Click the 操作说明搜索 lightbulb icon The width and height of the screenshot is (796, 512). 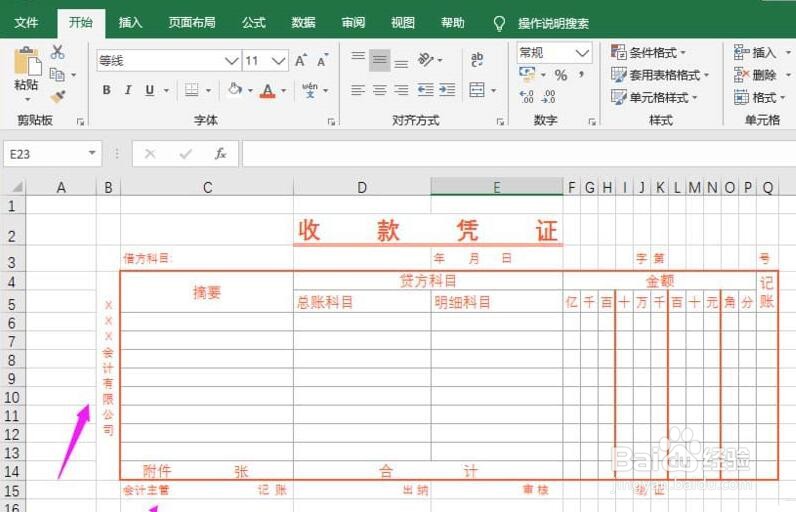pyautogui.click(x=499, y=23)
